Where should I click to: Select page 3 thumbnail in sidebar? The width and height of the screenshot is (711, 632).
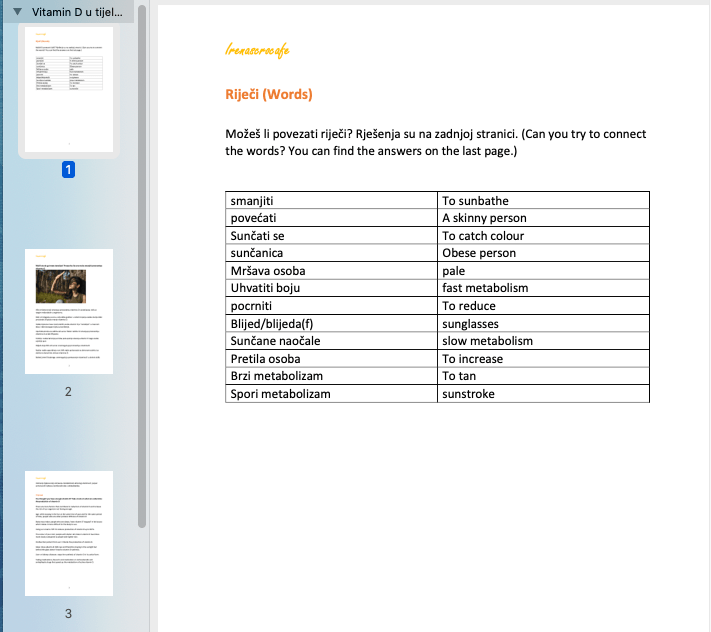[68, 532]
